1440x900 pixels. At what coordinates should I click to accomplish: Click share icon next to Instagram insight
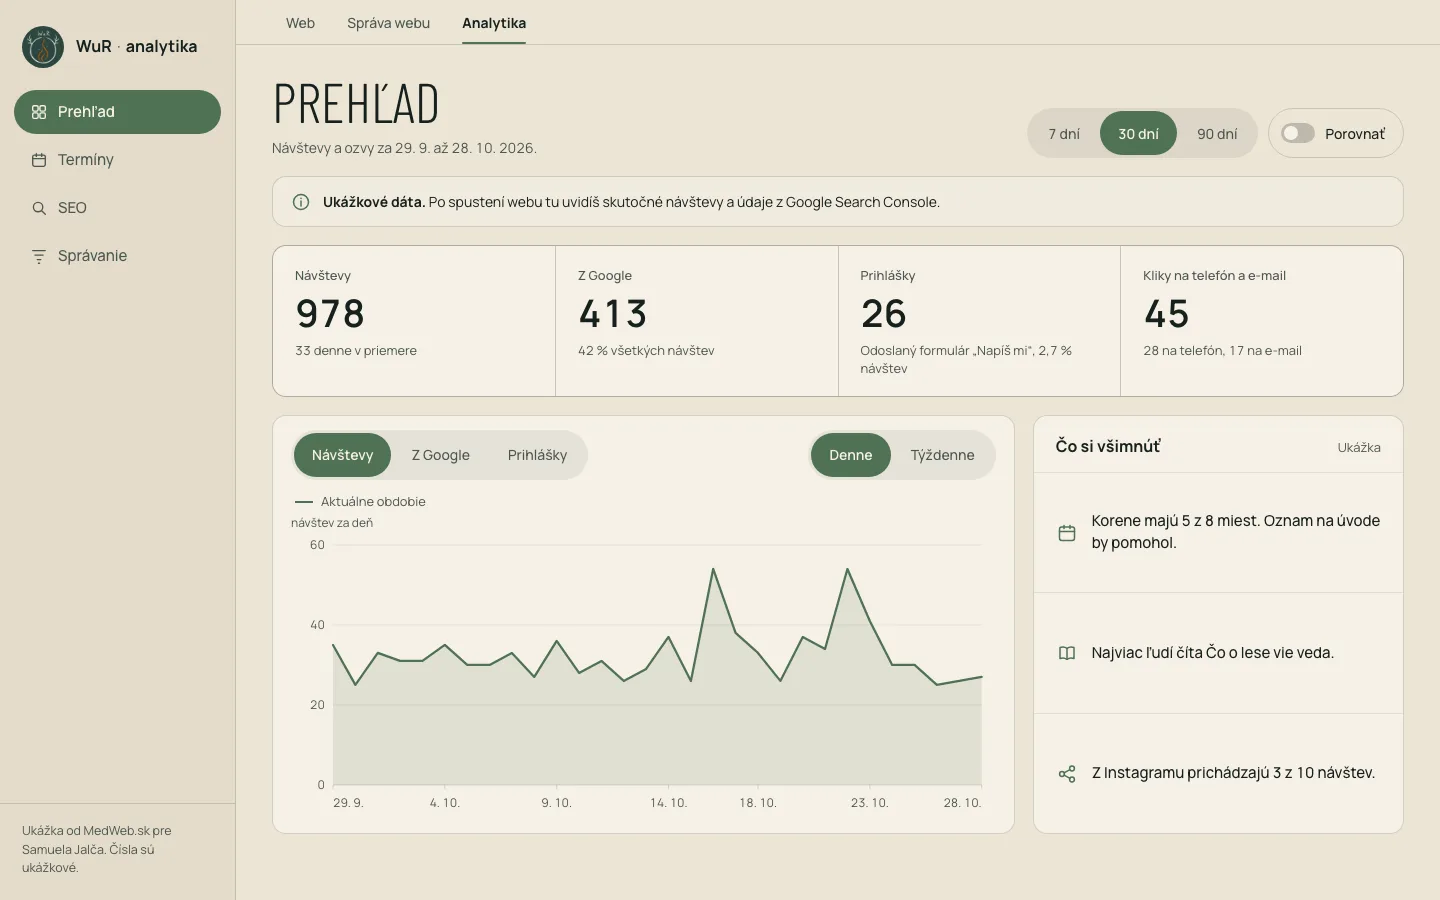1067,774
